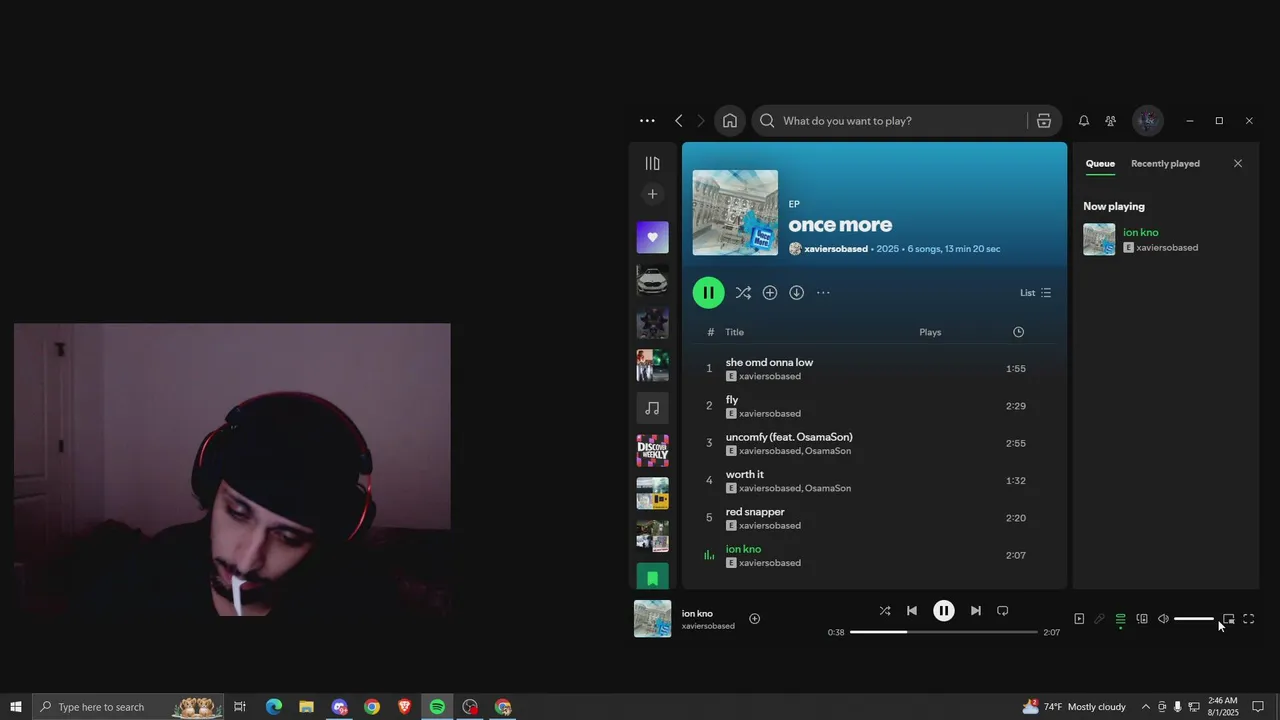Open the Spotify Home icon
The image size is (1280, 720).
point(730,121)
